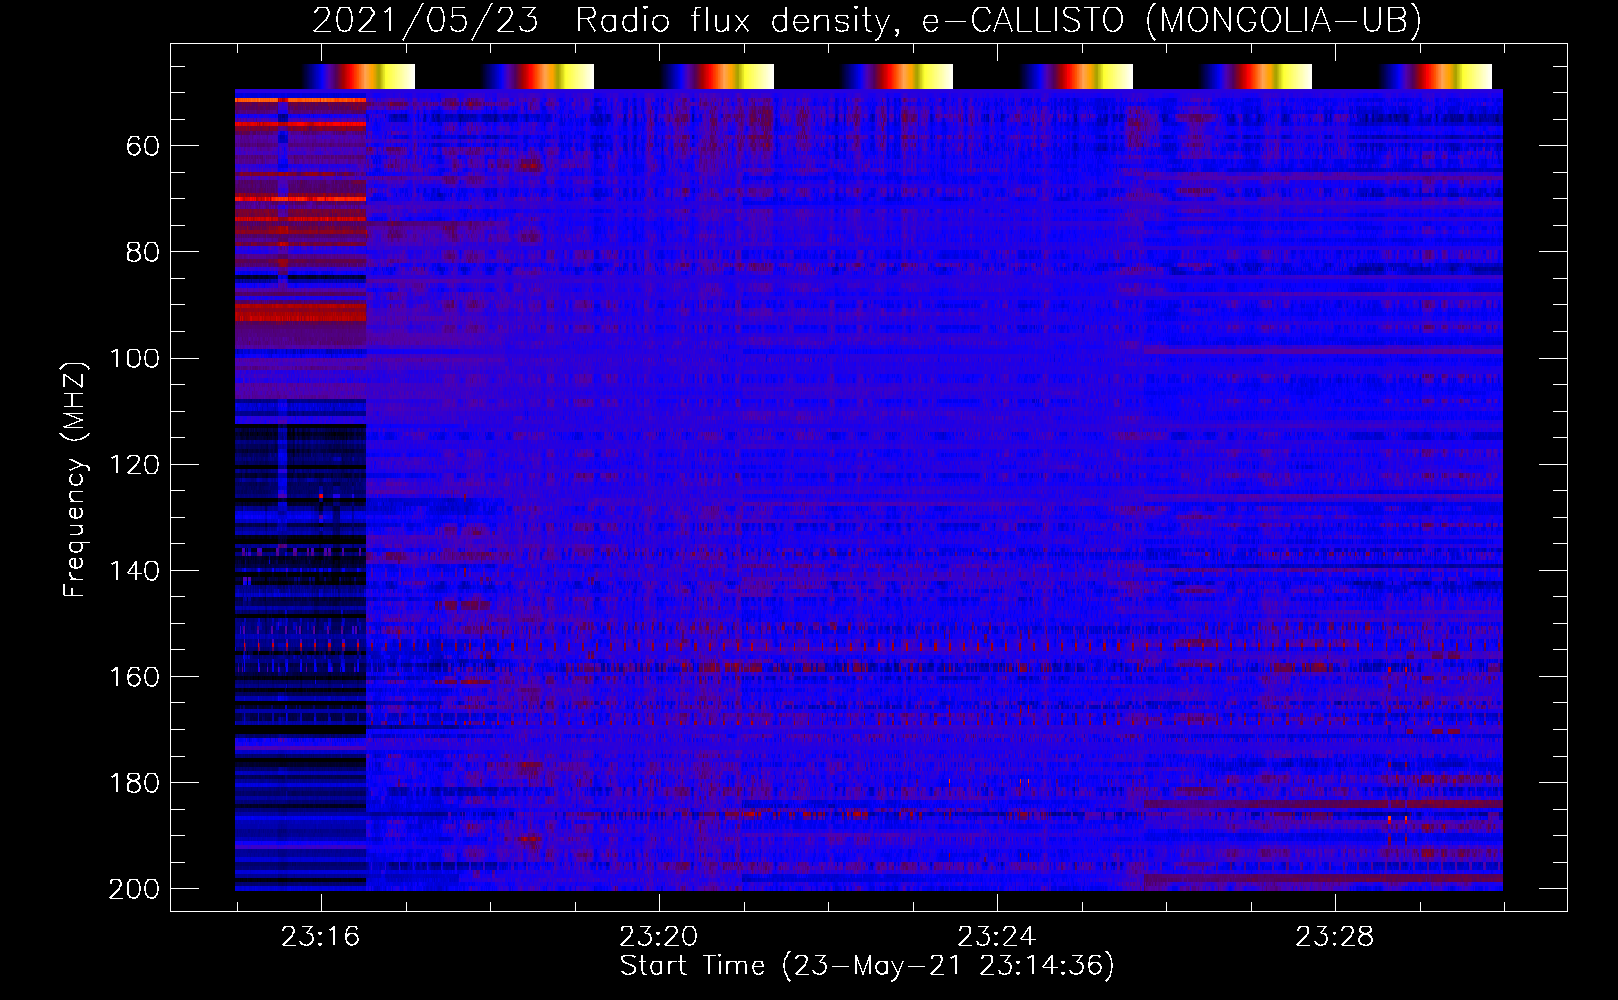
Task: Click the 23:16 time tick label
Action: click(x=320, y=937)
